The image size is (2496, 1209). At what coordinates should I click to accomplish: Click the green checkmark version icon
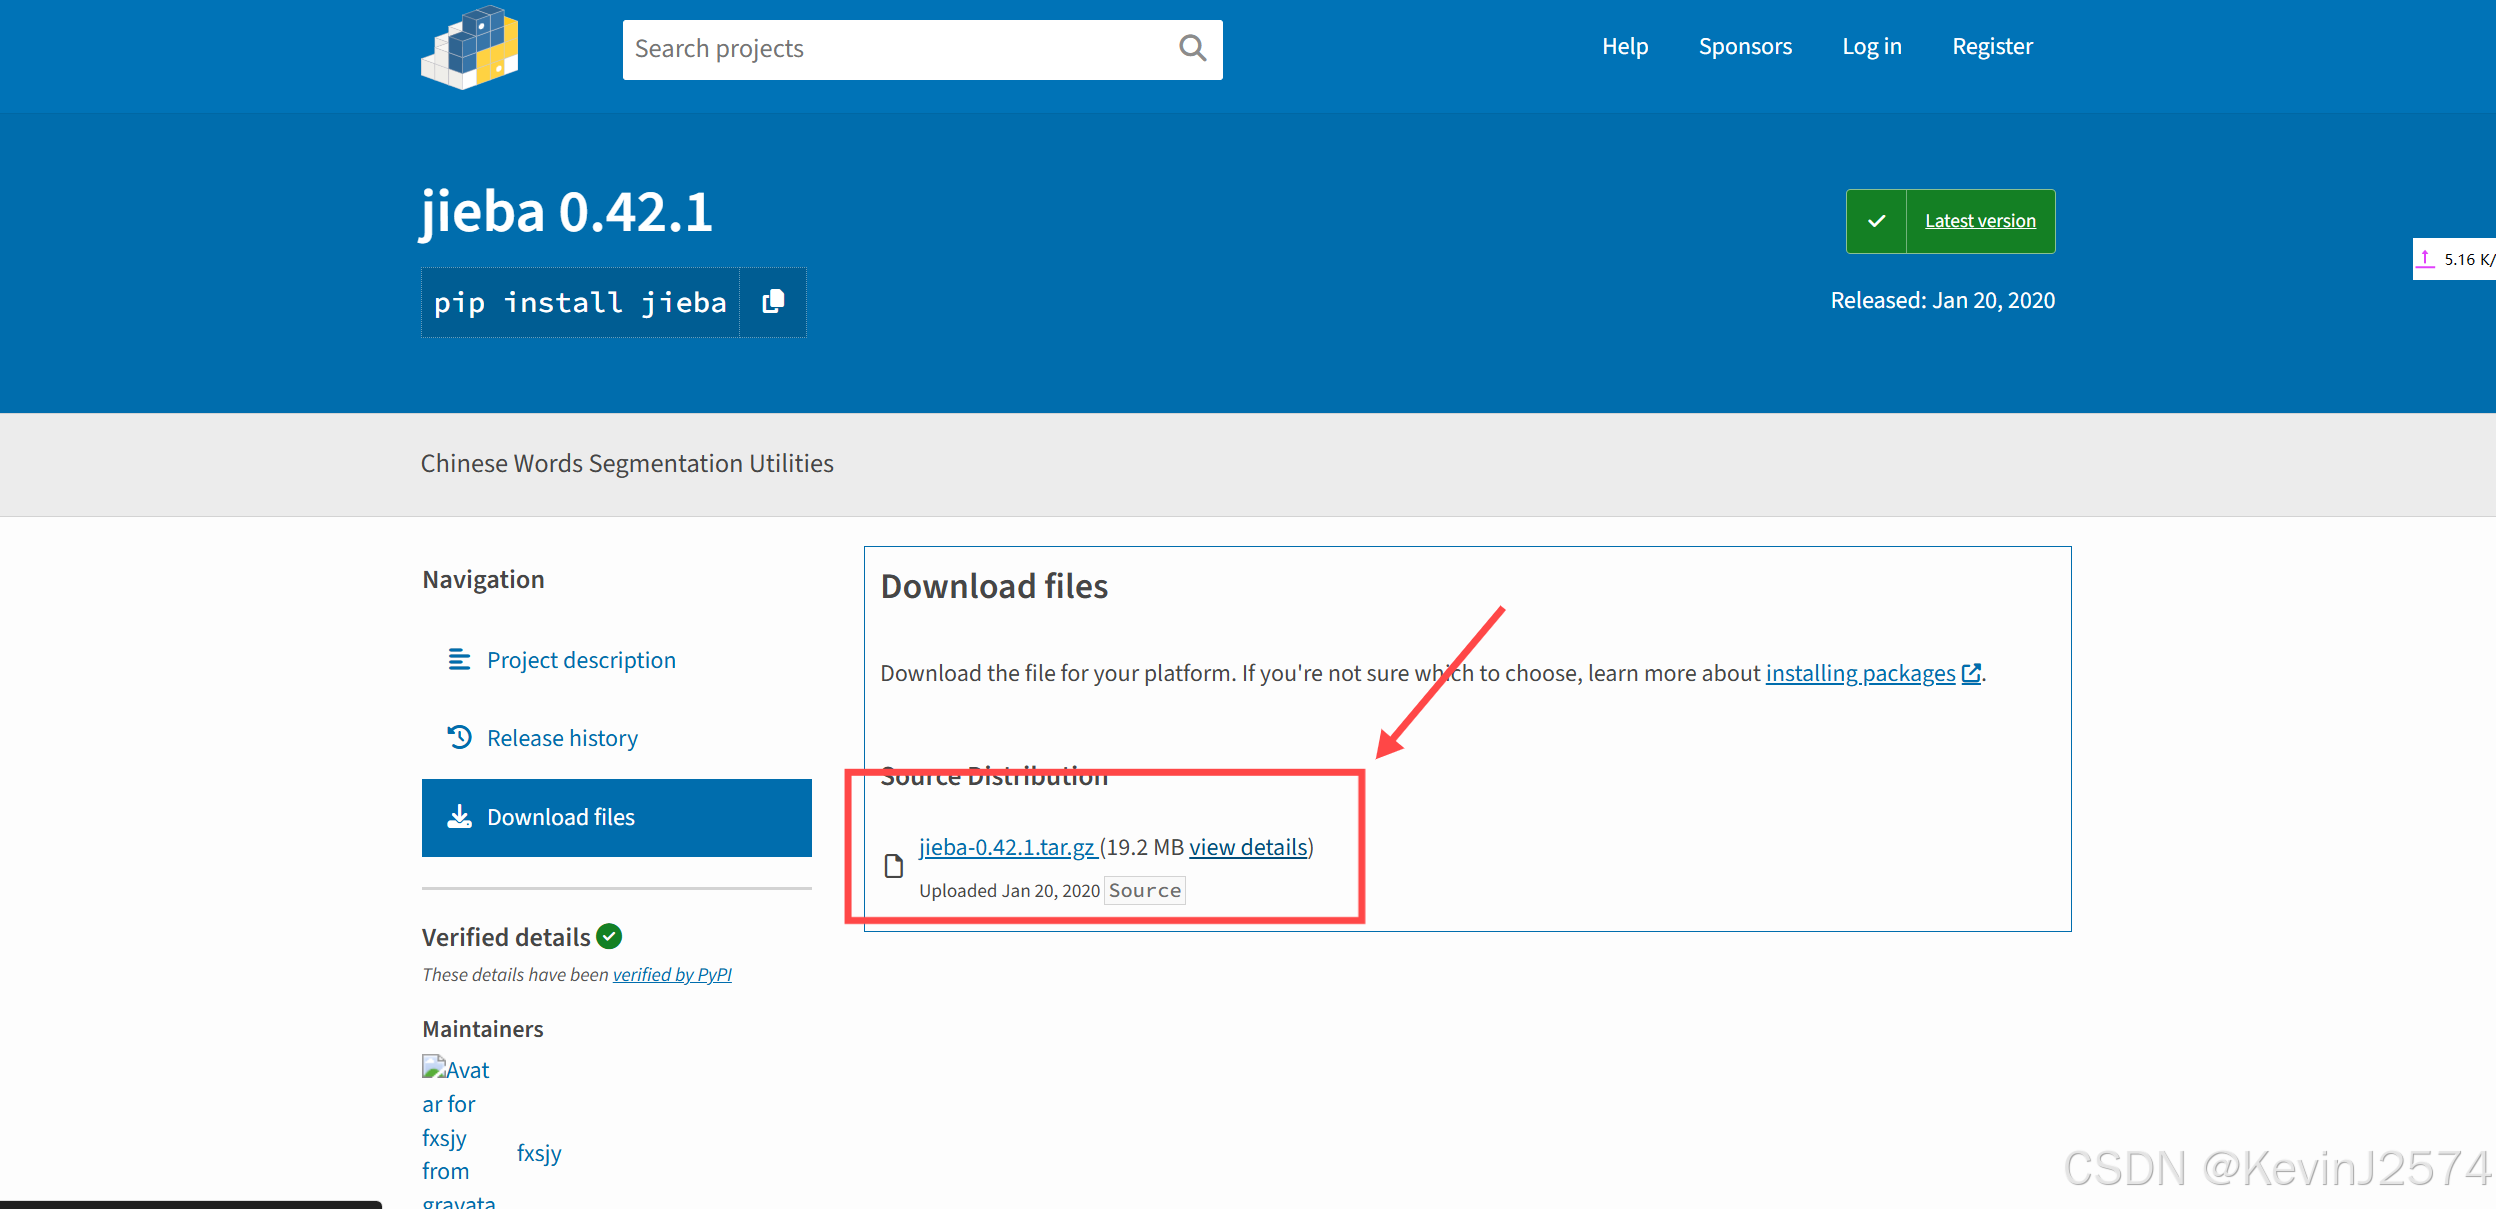coord(1876,221)
